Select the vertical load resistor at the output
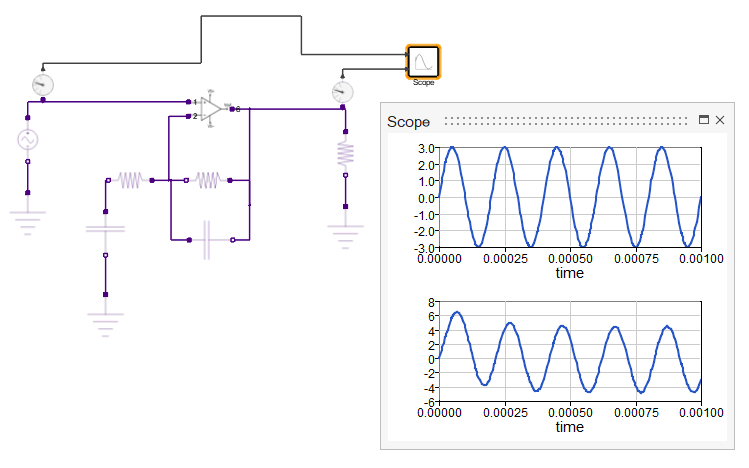Screen dimensions: 749x468 pos(345,153)
